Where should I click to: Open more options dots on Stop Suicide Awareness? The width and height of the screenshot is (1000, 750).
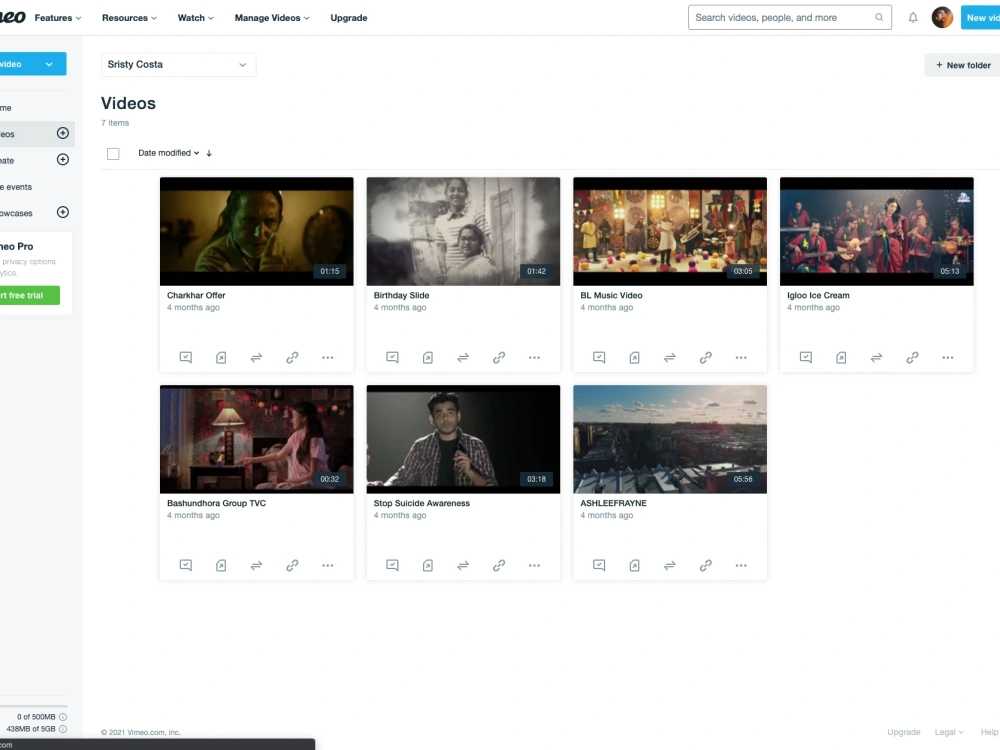tap(534, 565)
